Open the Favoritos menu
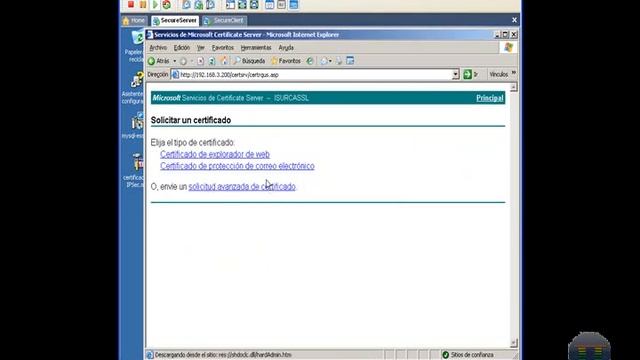The width and height of the screenshot is (640, 360). pos(222,48)
